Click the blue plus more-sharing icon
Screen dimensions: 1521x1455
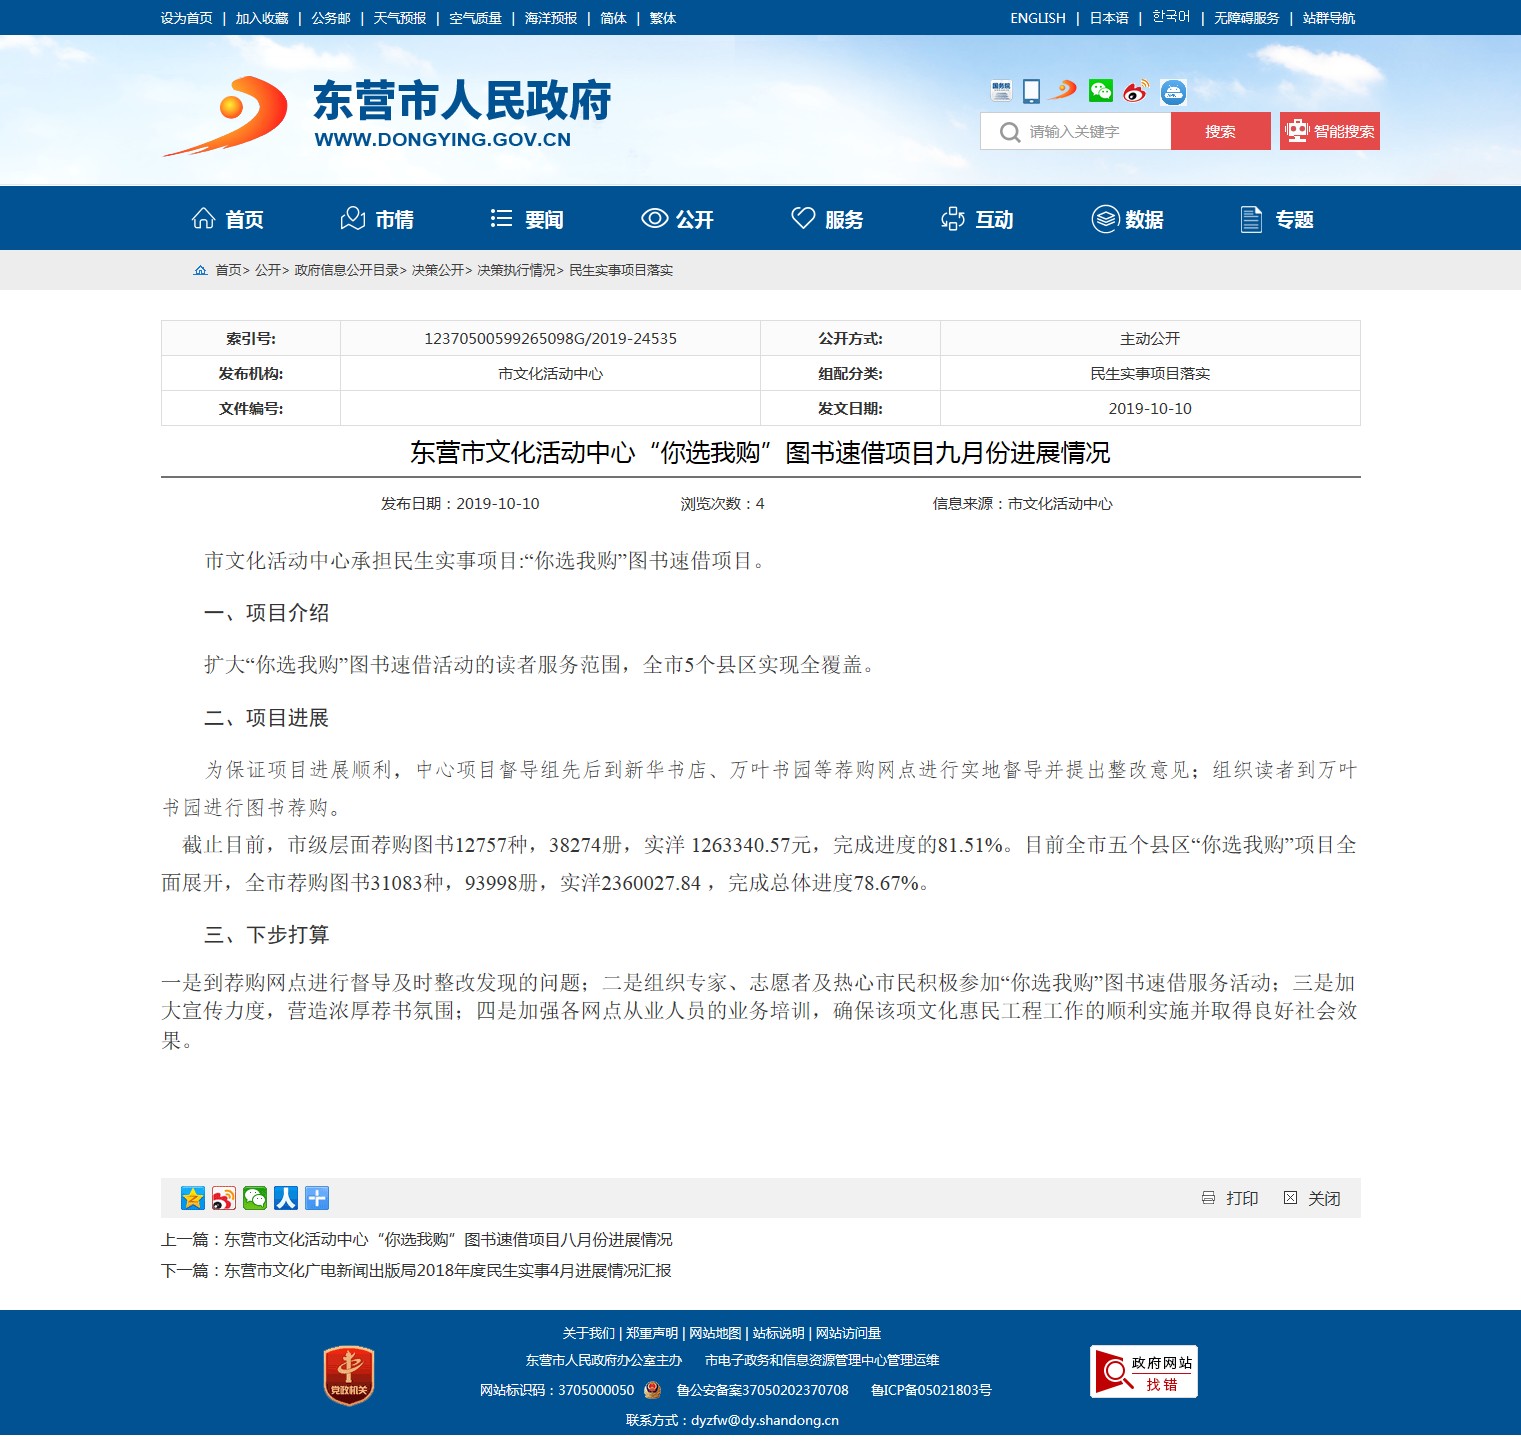(317, 1198)
